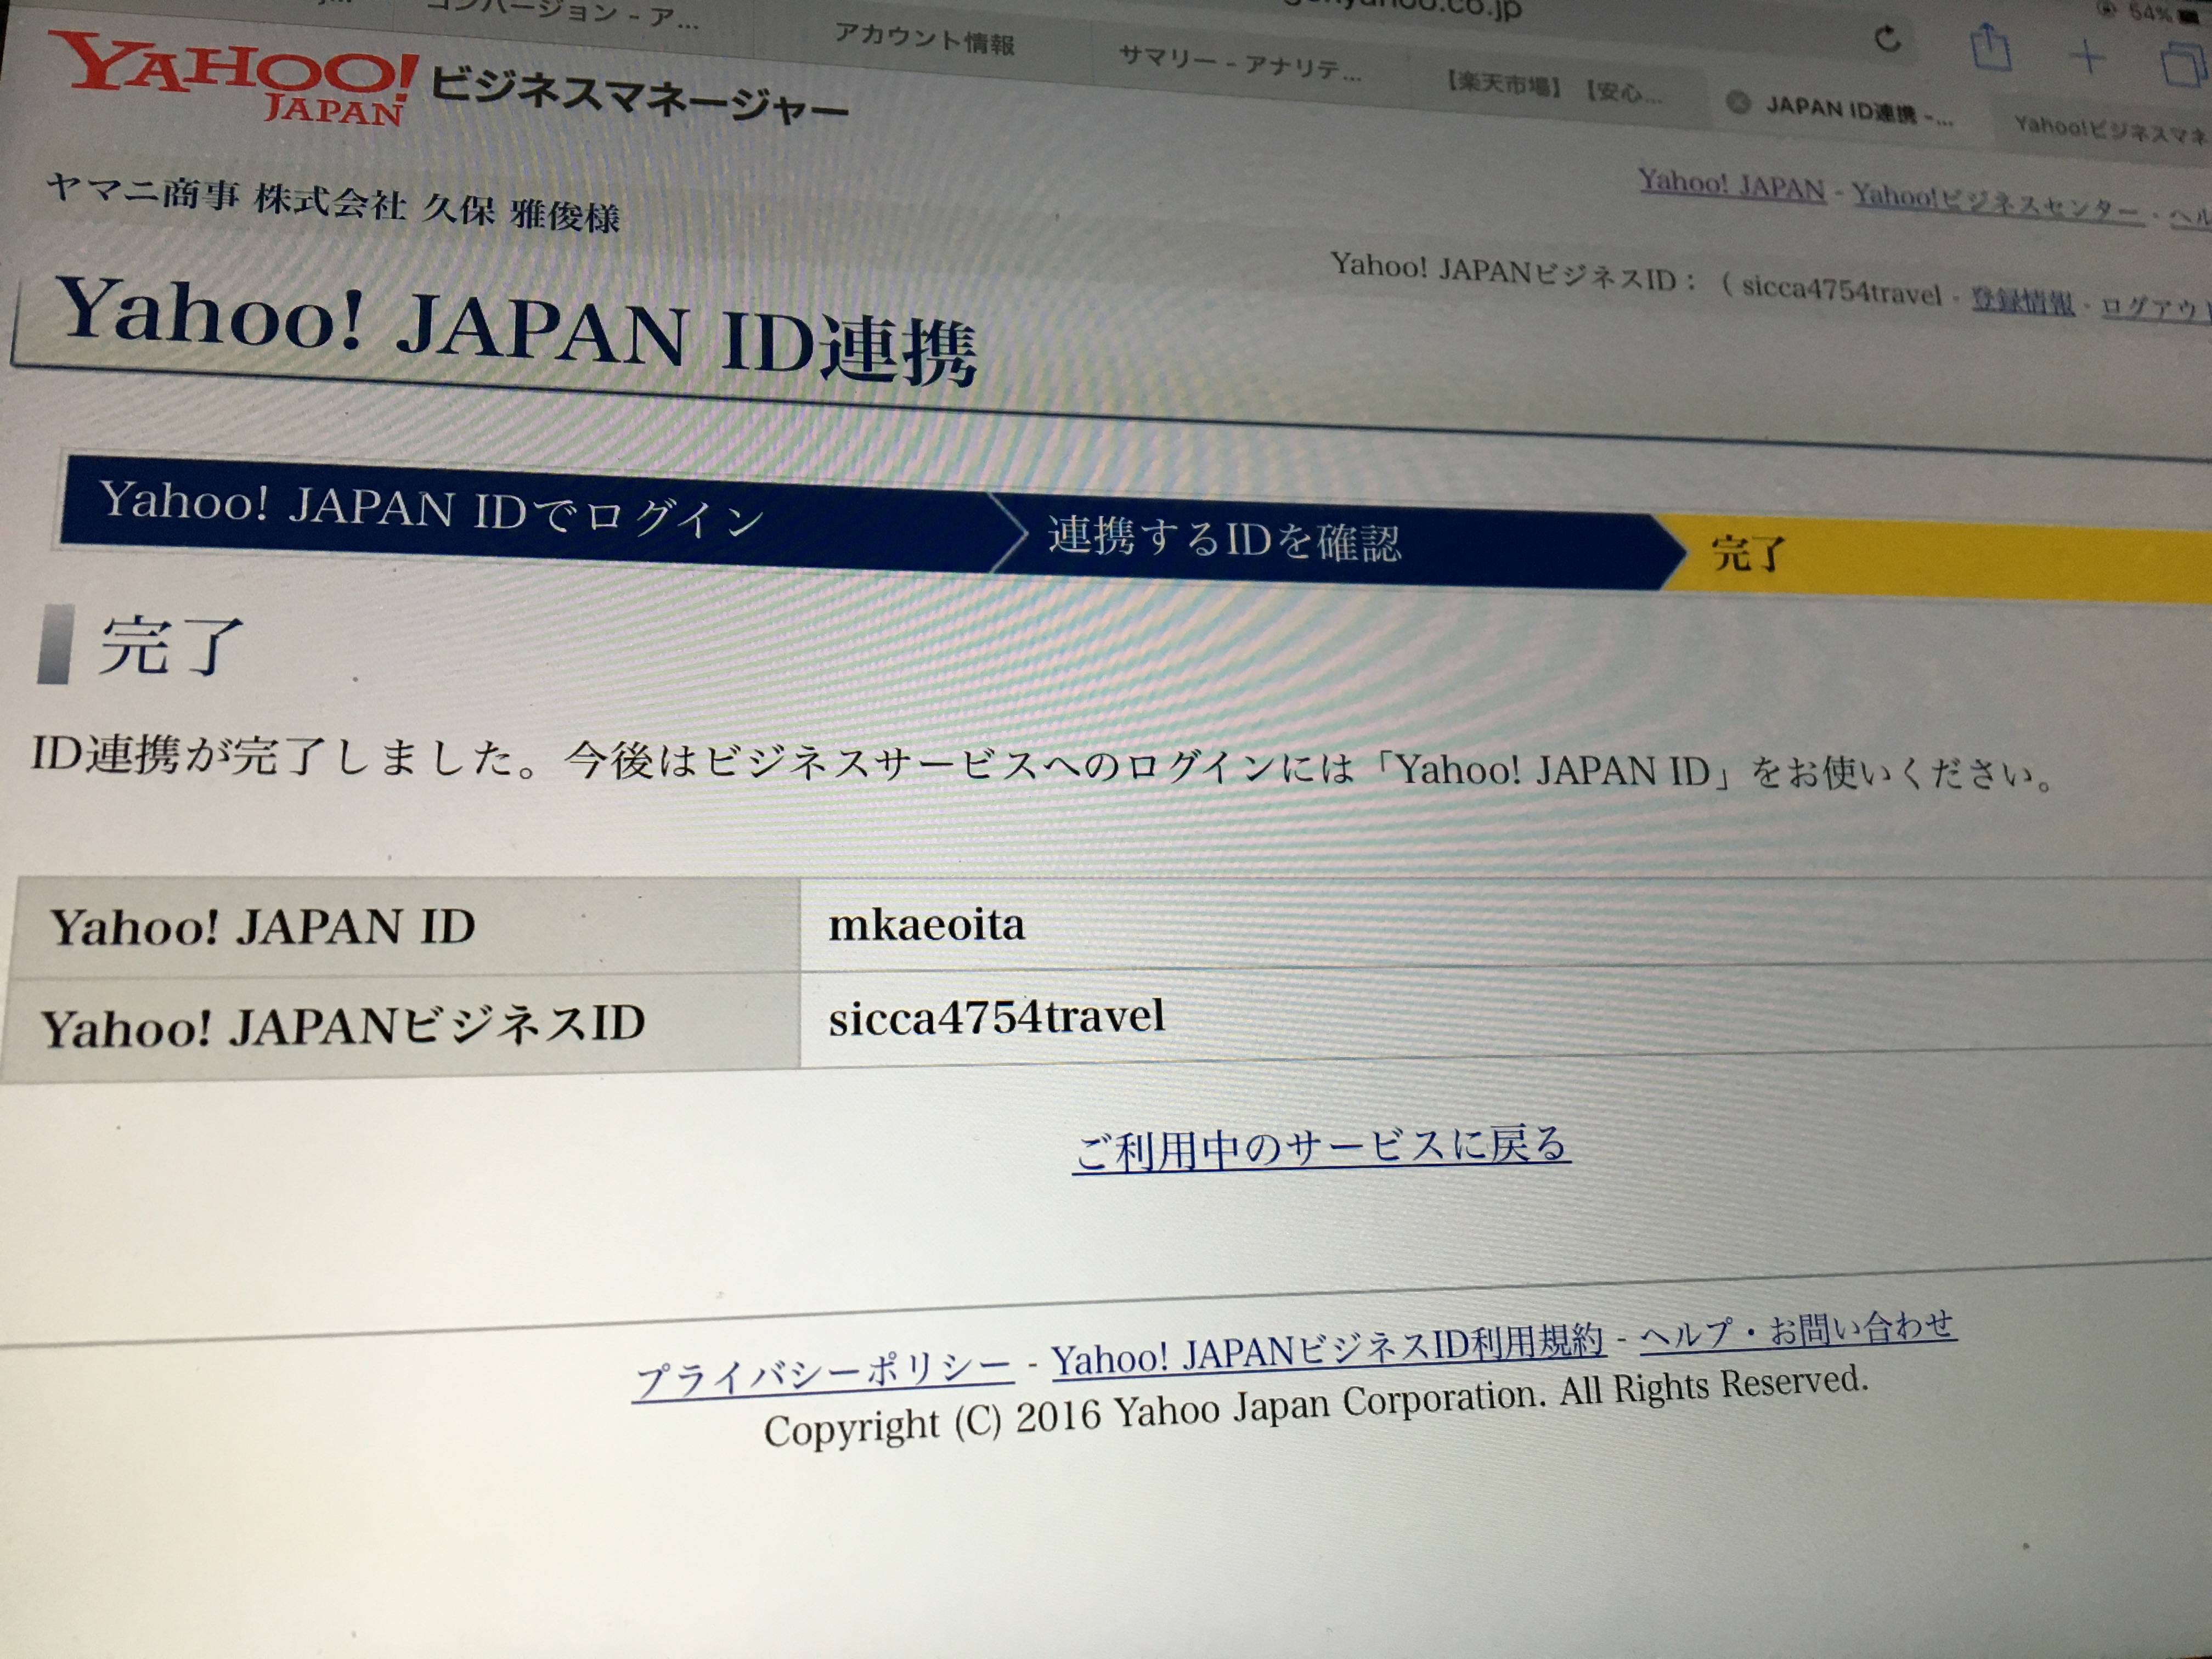Select the sicca4754travel table value
The width and height of the screenshot is (2212, 1659).
(996, 1017)
